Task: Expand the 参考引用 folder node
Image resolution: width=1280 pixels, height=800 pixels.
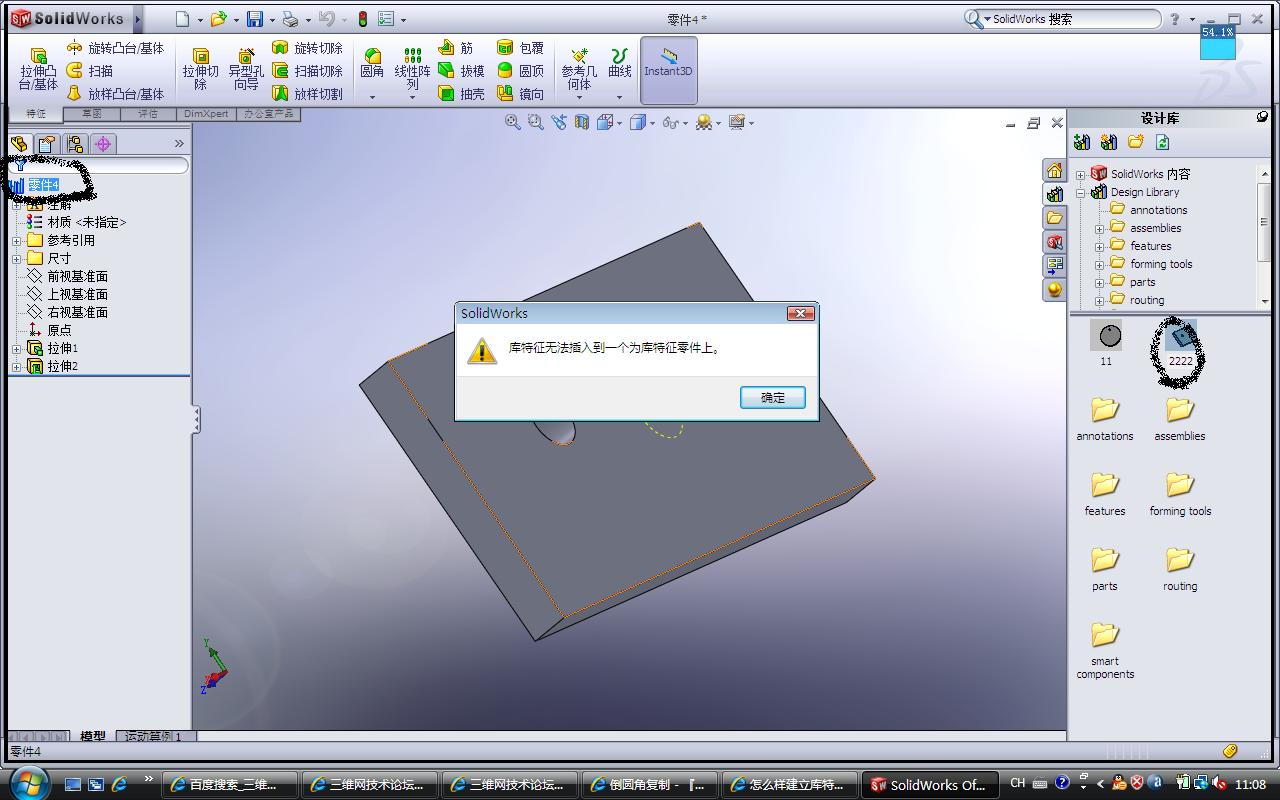Action: click(x=17, y=241)
